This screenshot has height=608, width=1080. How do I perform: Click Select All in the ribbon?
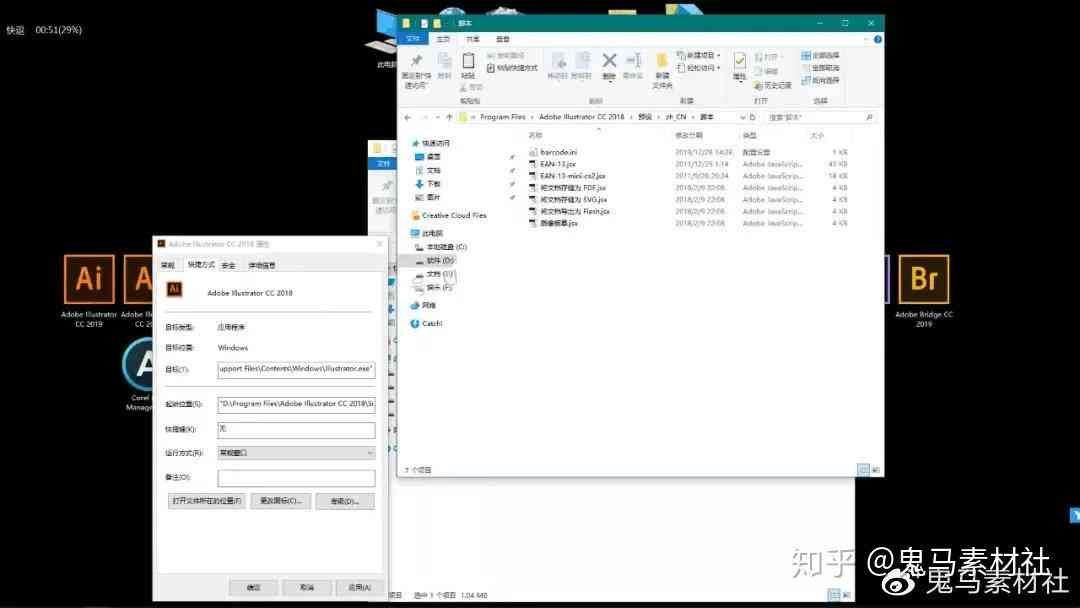coord(820,55)
